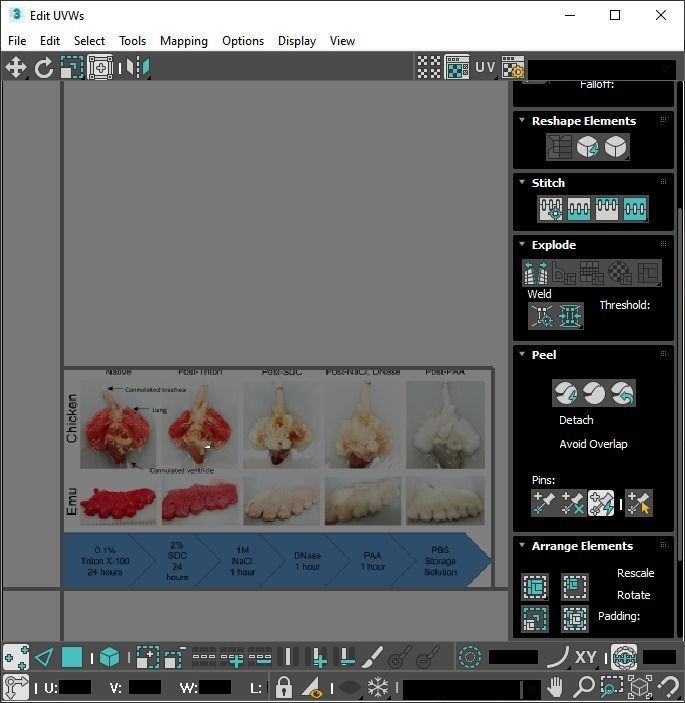The width and height of the screenshot is (685, 703).
Task: Click the Paint Select brush icon
Action: [x=373, y=657]
